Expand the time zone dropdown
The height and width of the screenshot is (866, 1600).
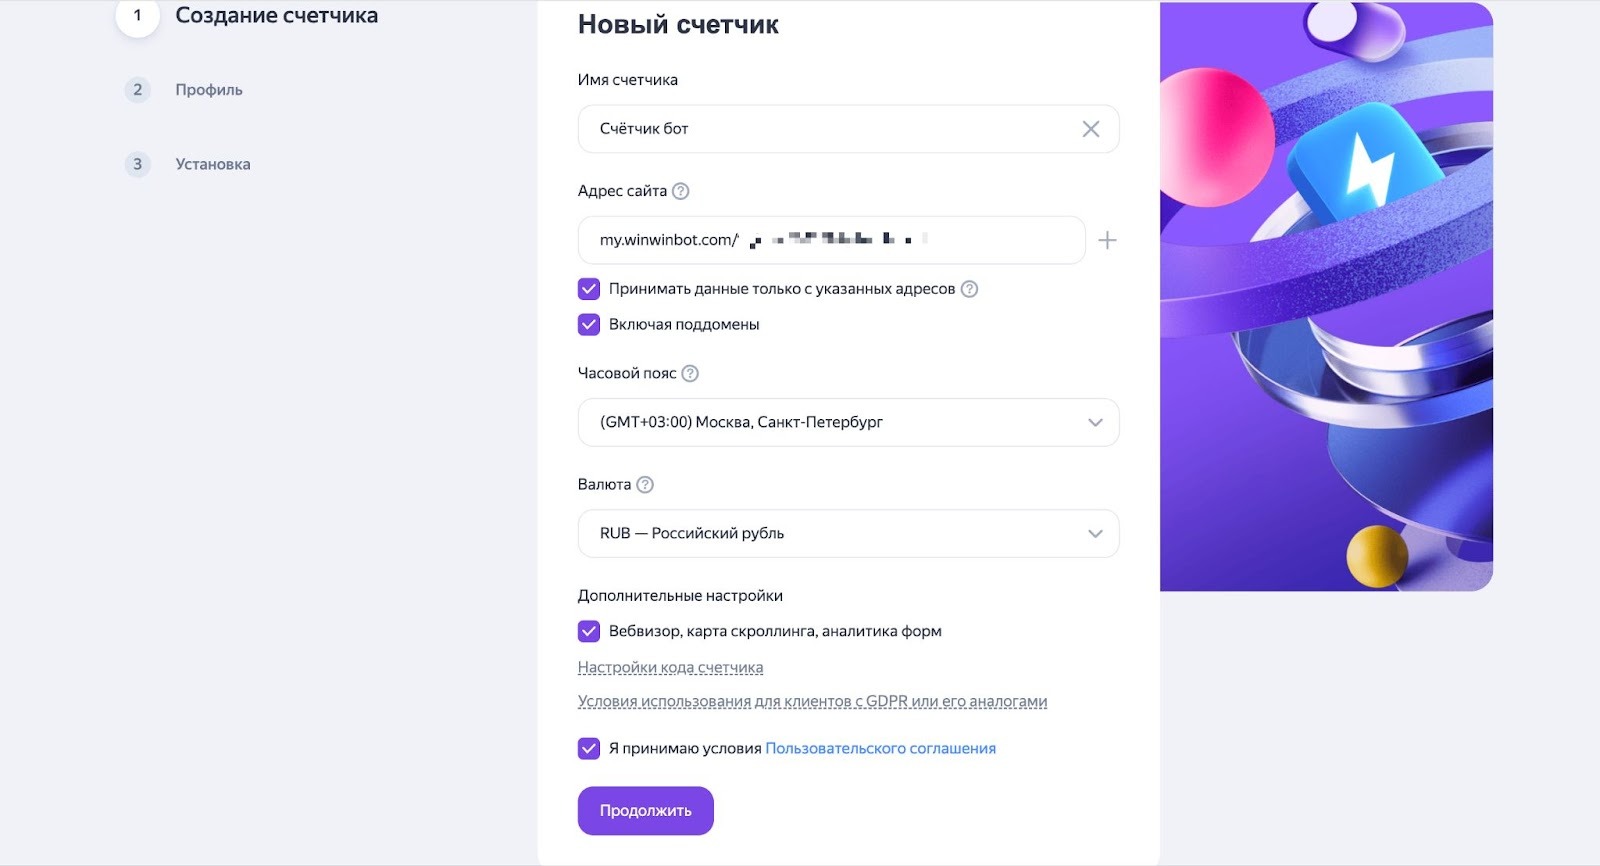point(848,422)
